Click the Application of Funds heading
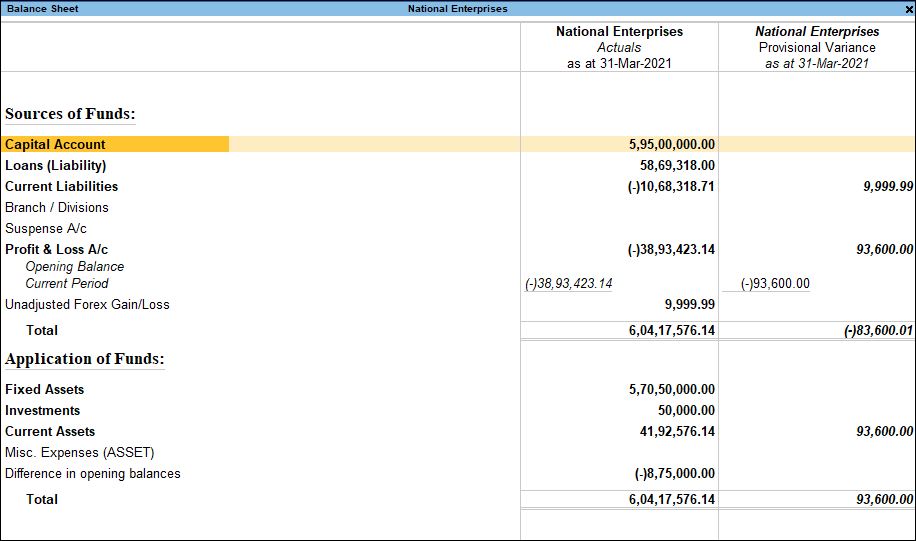Screen dimensions: 916x541 (x=85, y=359)
